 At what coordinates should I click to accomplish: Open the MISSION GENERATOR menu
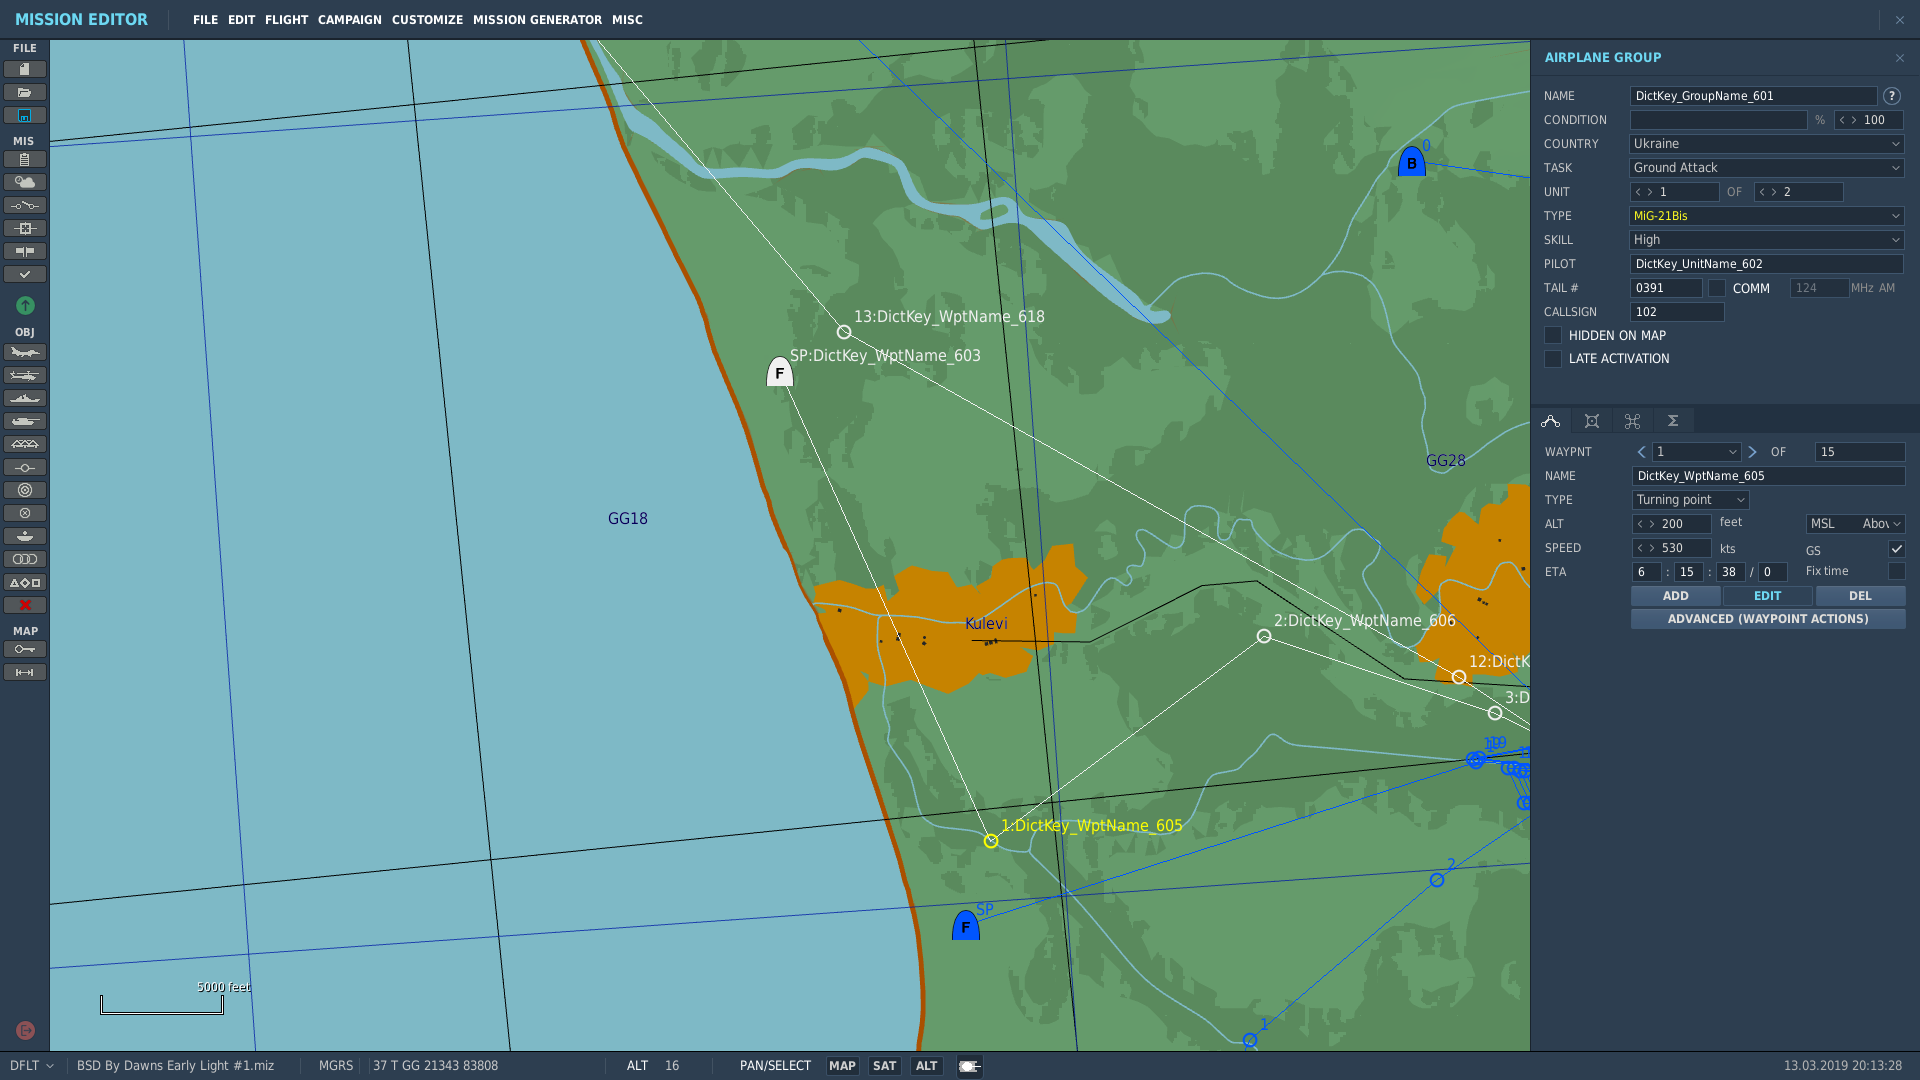[537, 20]
